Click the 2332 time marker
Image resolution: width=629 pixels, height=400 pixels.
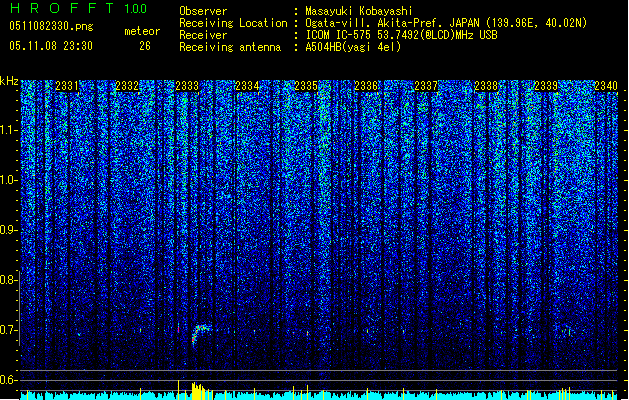coord(127,86)
